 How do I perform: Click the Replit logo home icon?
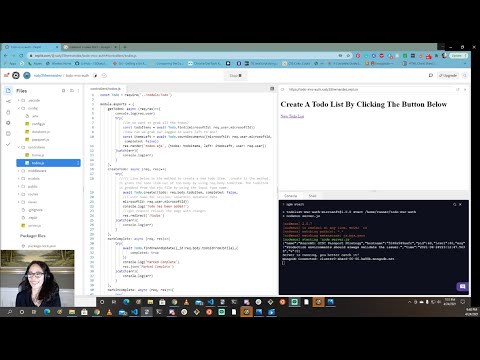point(16,76)
